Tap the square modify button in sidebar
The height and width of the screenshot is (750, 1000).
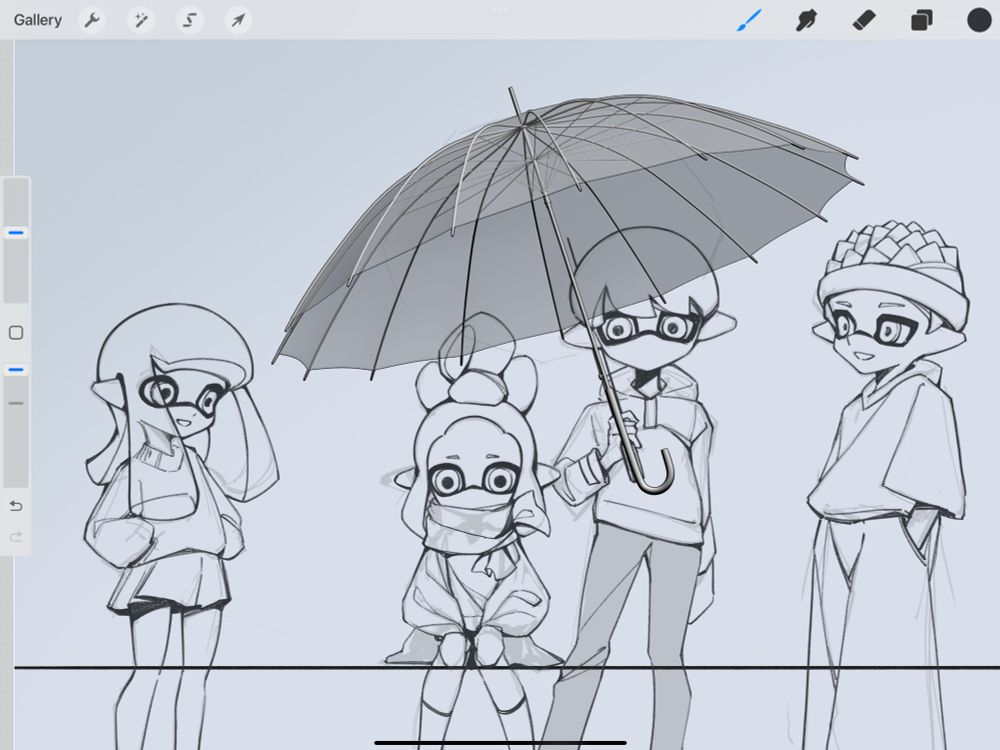pos(16,332)
